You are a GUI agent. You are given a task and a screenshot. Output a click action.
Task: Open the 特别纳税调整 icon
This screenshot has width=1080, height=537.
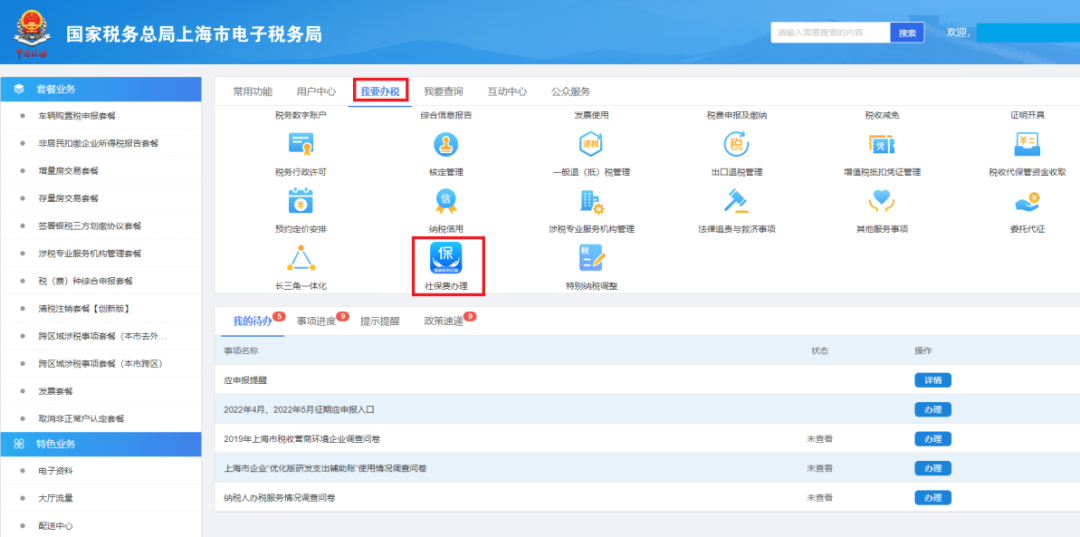tap(591, 257)
